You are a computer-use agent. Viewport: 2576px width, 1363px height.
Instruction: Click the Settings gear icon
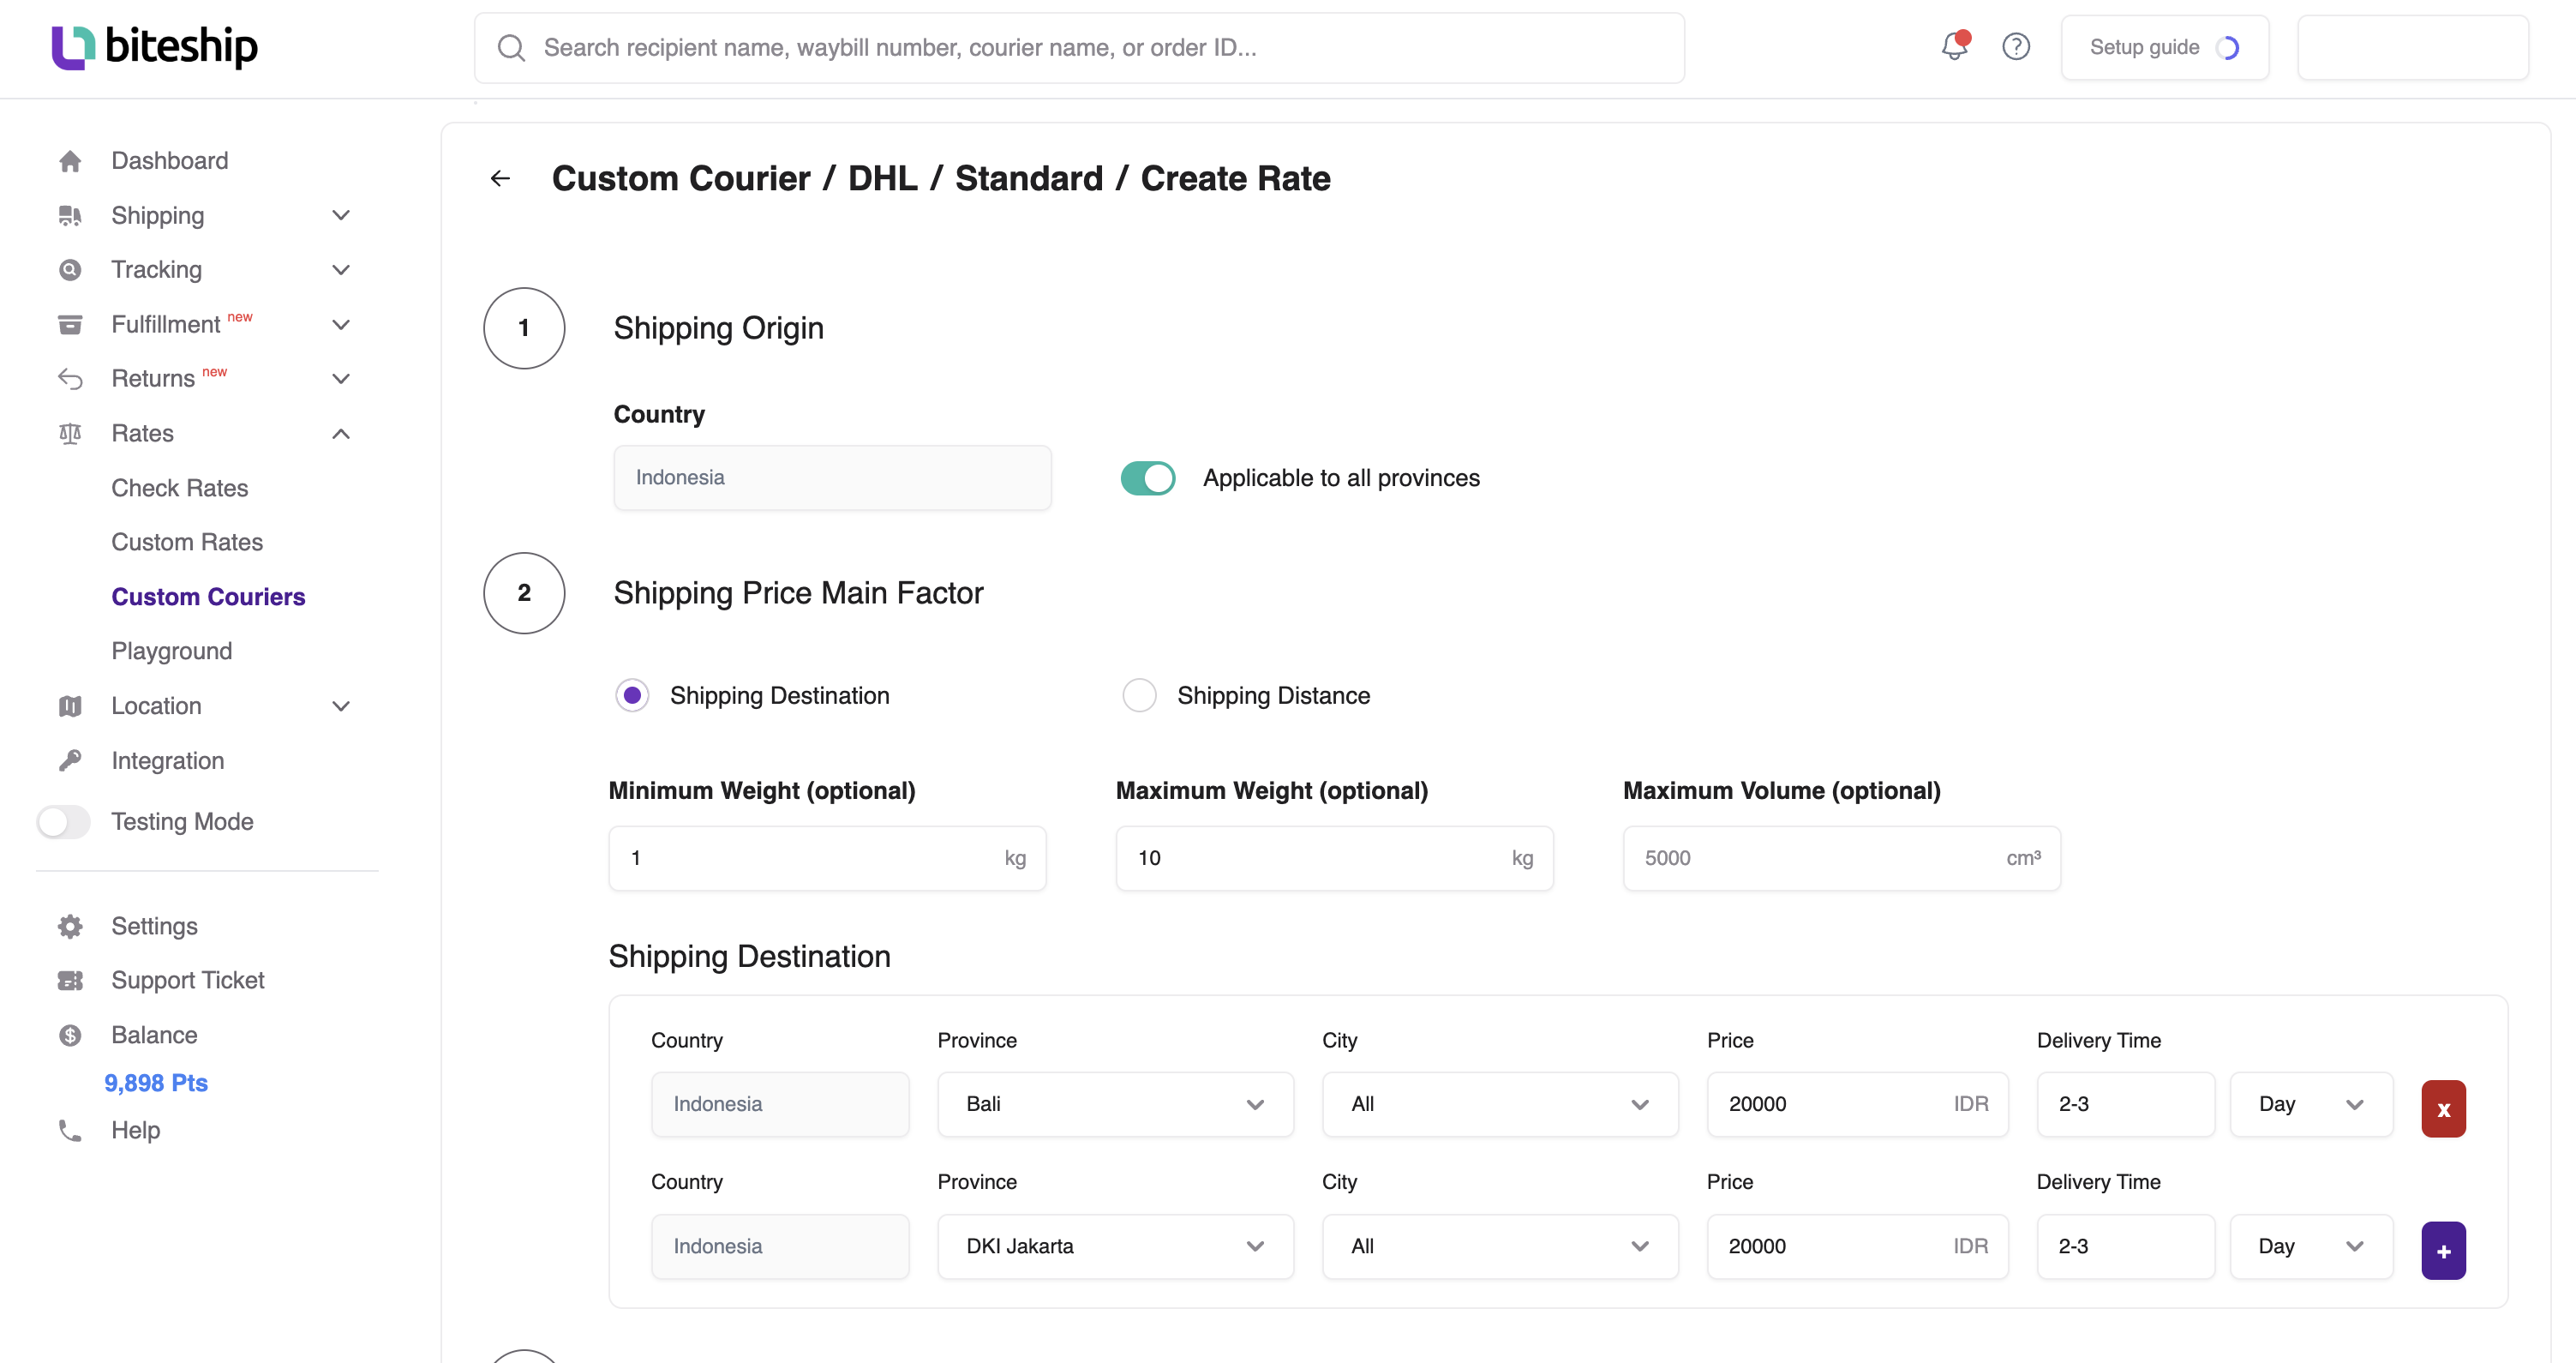pyautogui.click(x=70, y=927)
